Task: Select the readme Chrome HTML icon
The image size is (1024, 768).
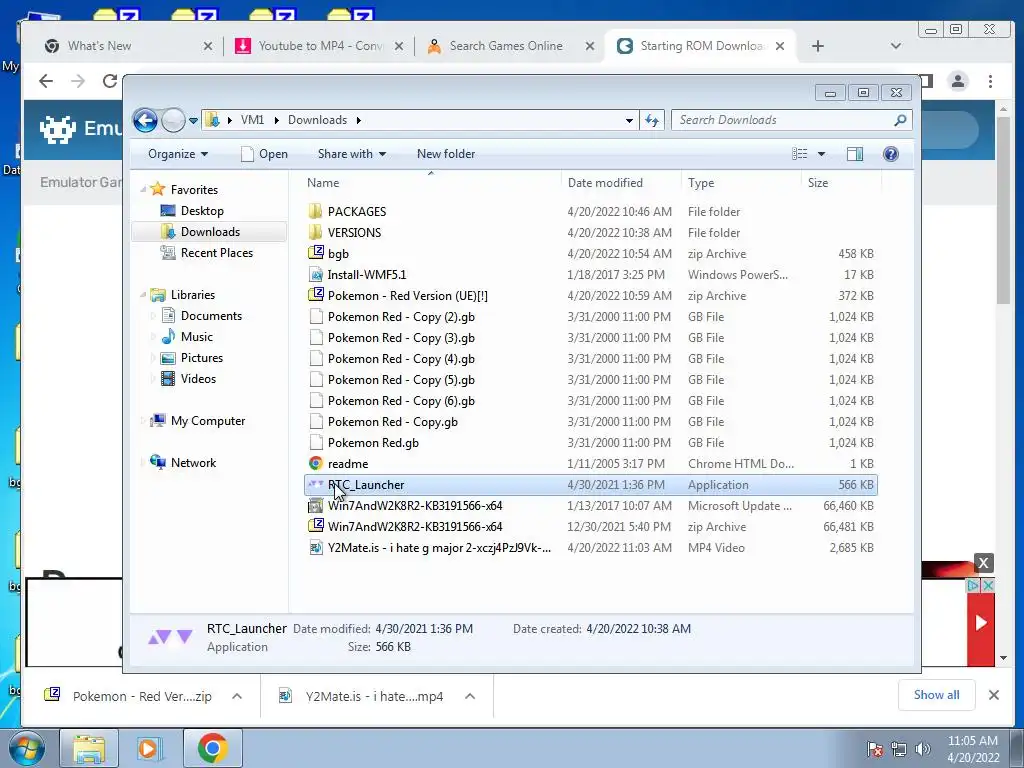Action: click(x=315, y=463)
